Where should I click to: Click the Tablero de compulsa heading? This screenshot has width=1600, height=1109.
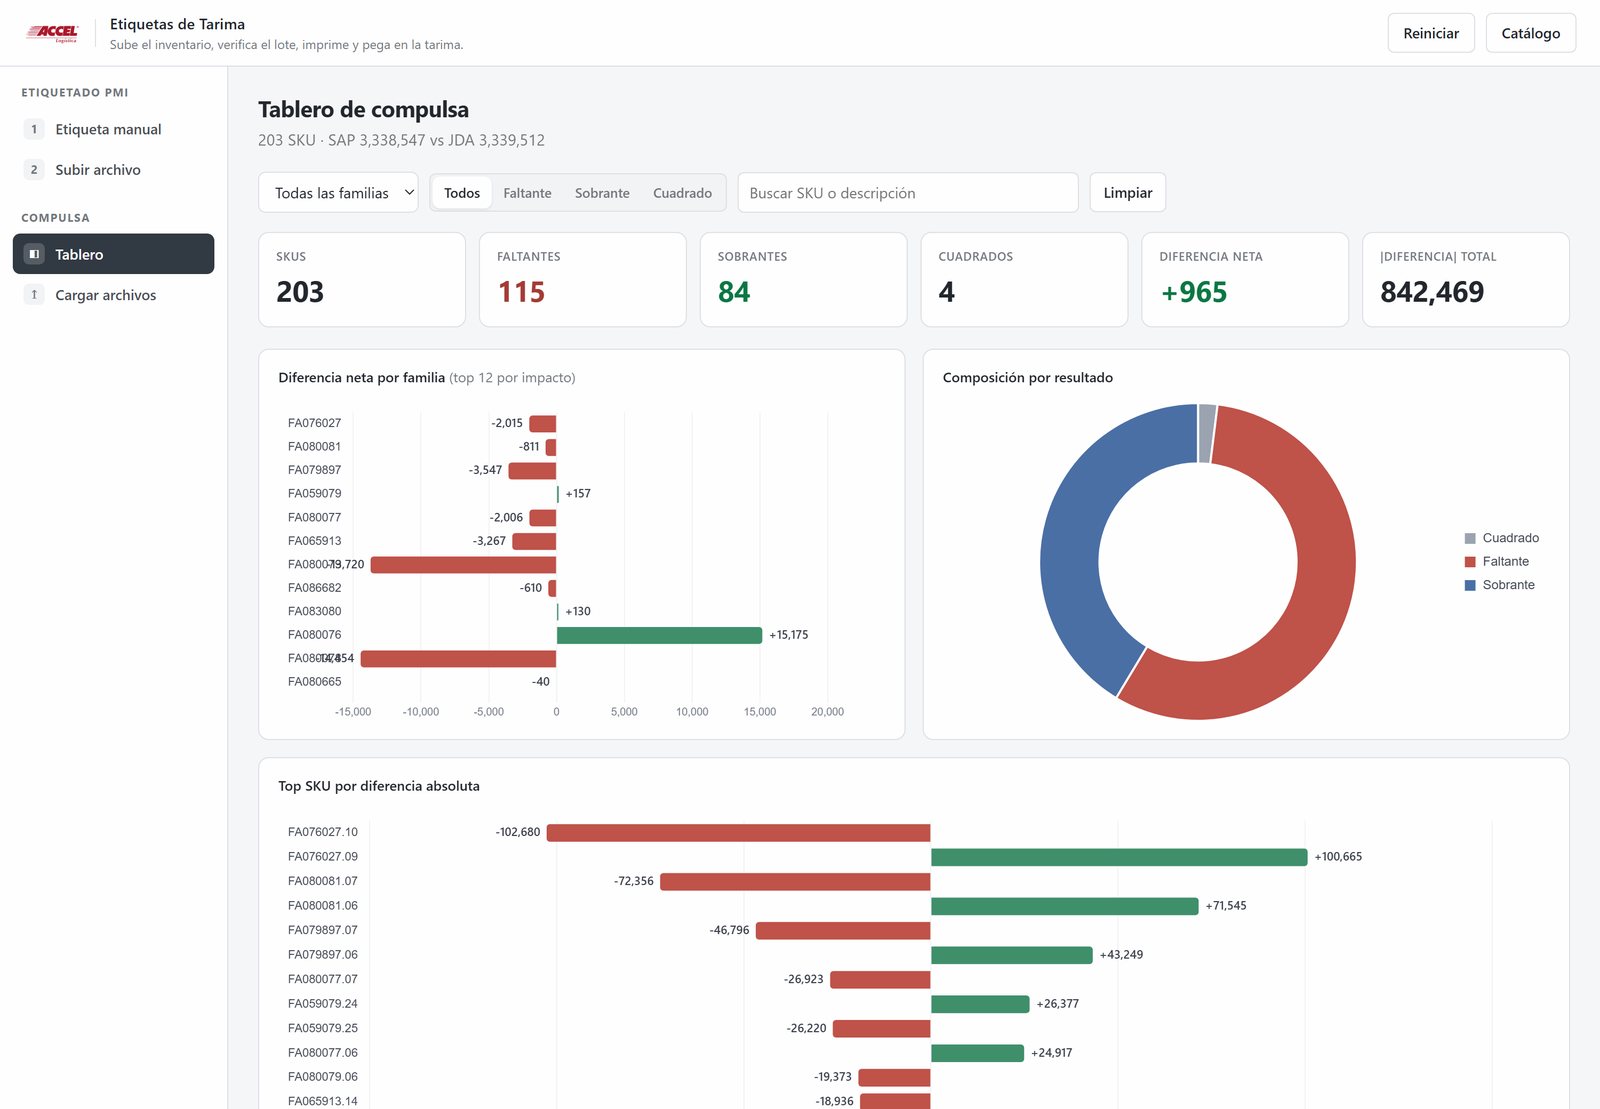coord(363,109)
